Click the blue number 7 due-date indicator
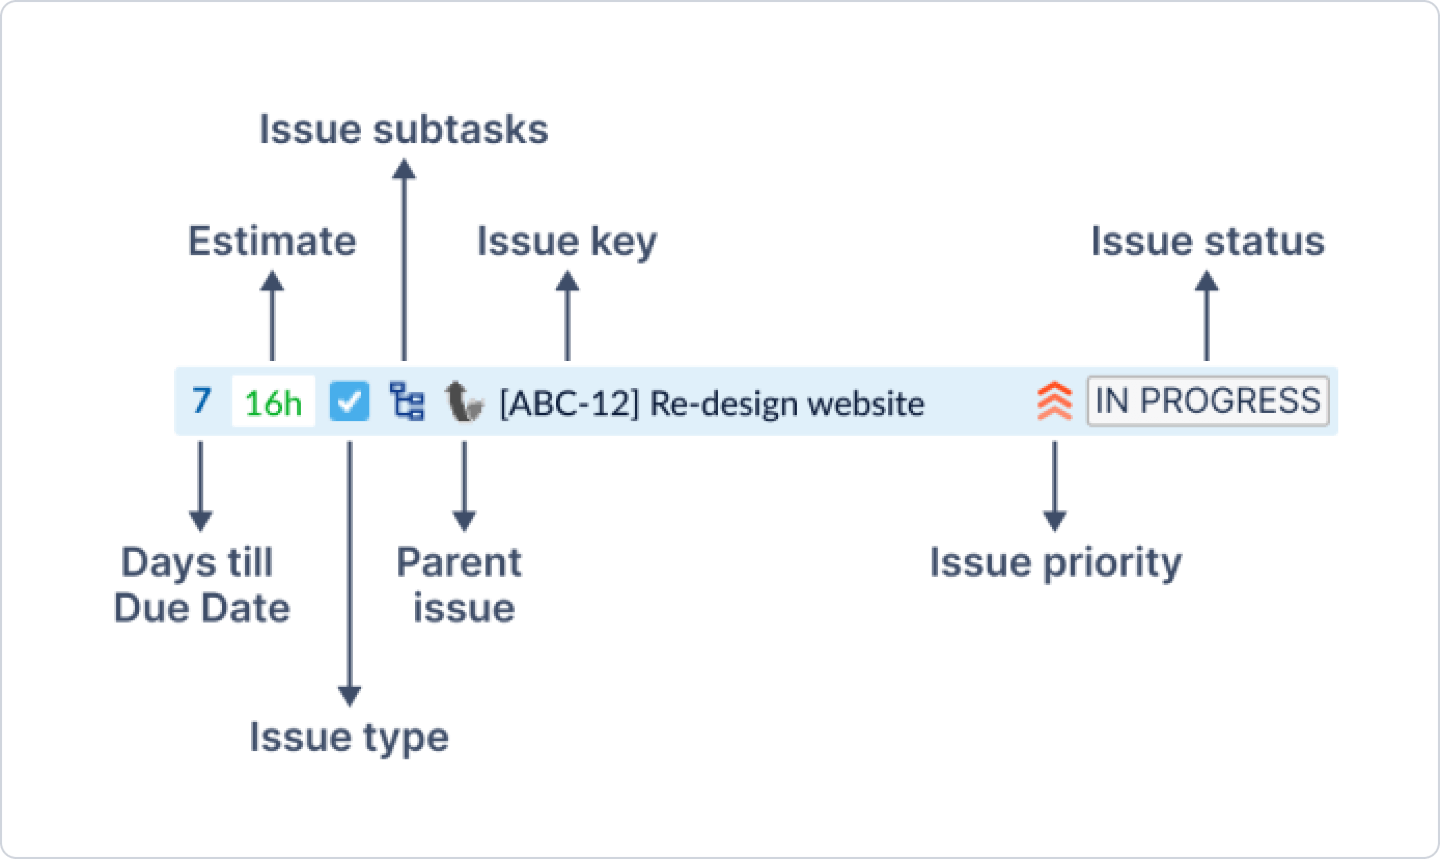This screenshot has height=859, width=1440. pos(202,401)
